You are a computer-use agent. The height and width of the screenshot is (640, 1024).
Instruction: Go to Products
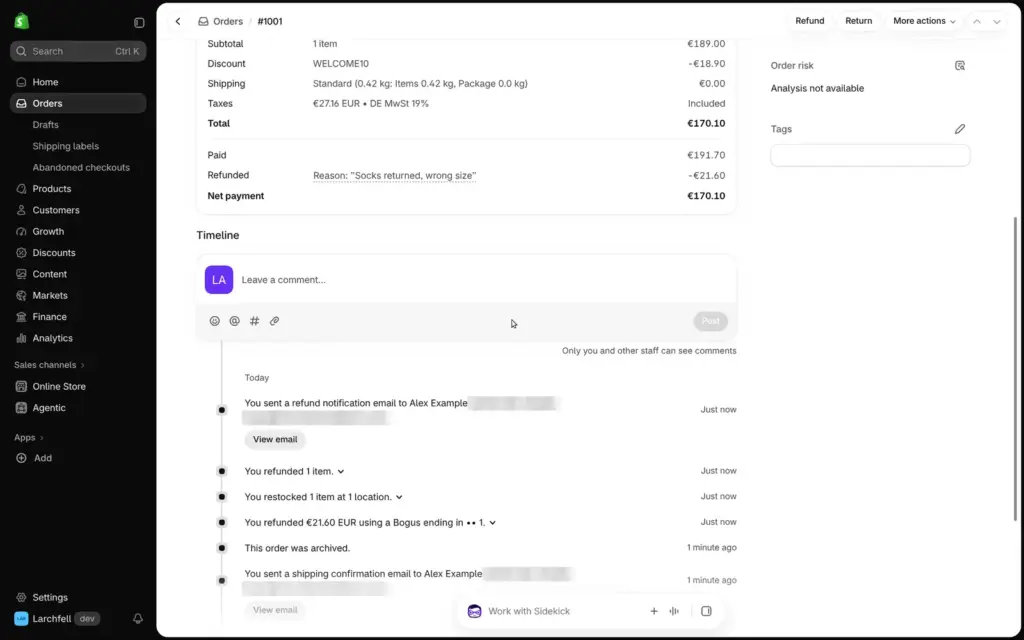78,189
